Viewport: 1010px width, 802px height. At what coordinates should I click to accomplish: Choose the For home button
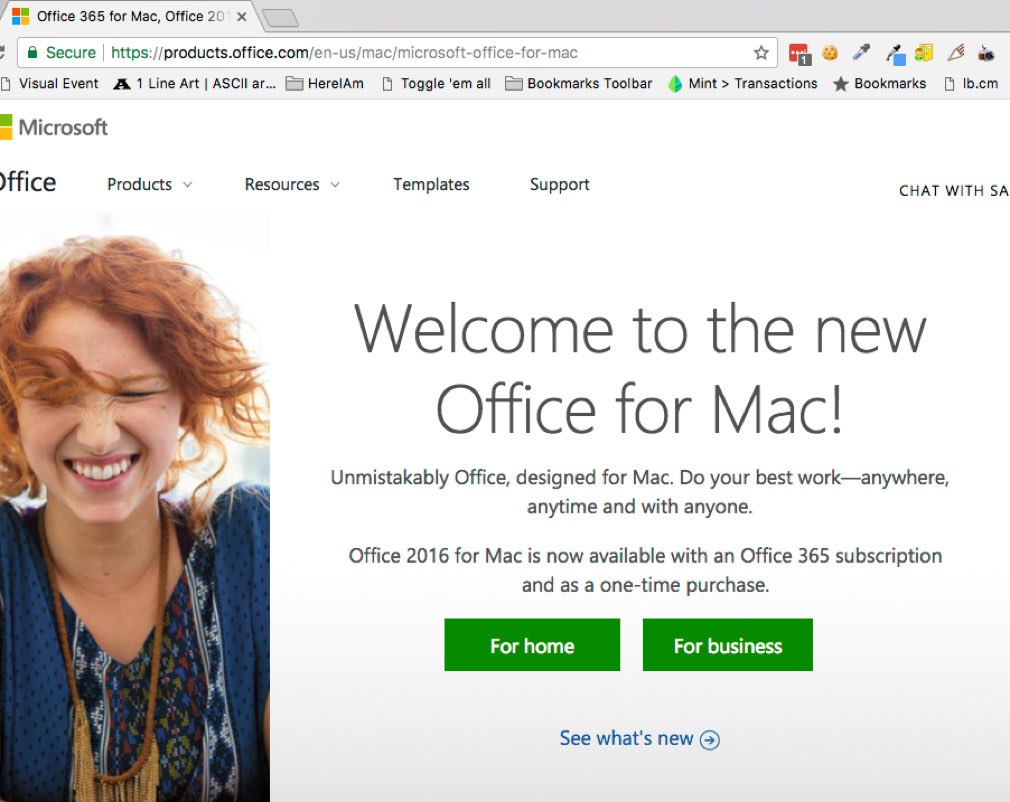532,645
